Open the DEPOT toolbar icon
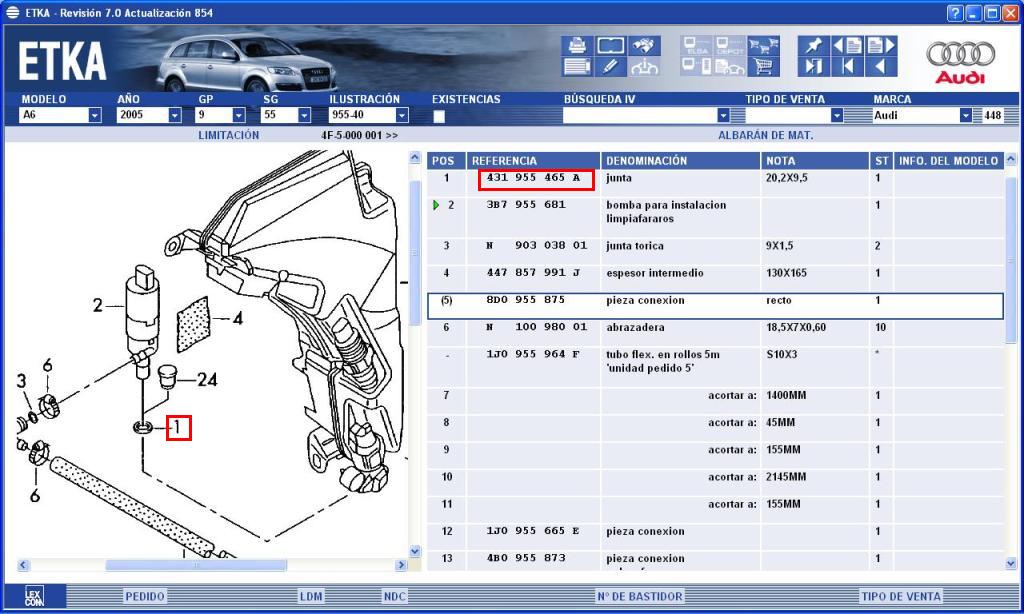The width and height of the screenshot is (1024, 614). tap(729, 45)
